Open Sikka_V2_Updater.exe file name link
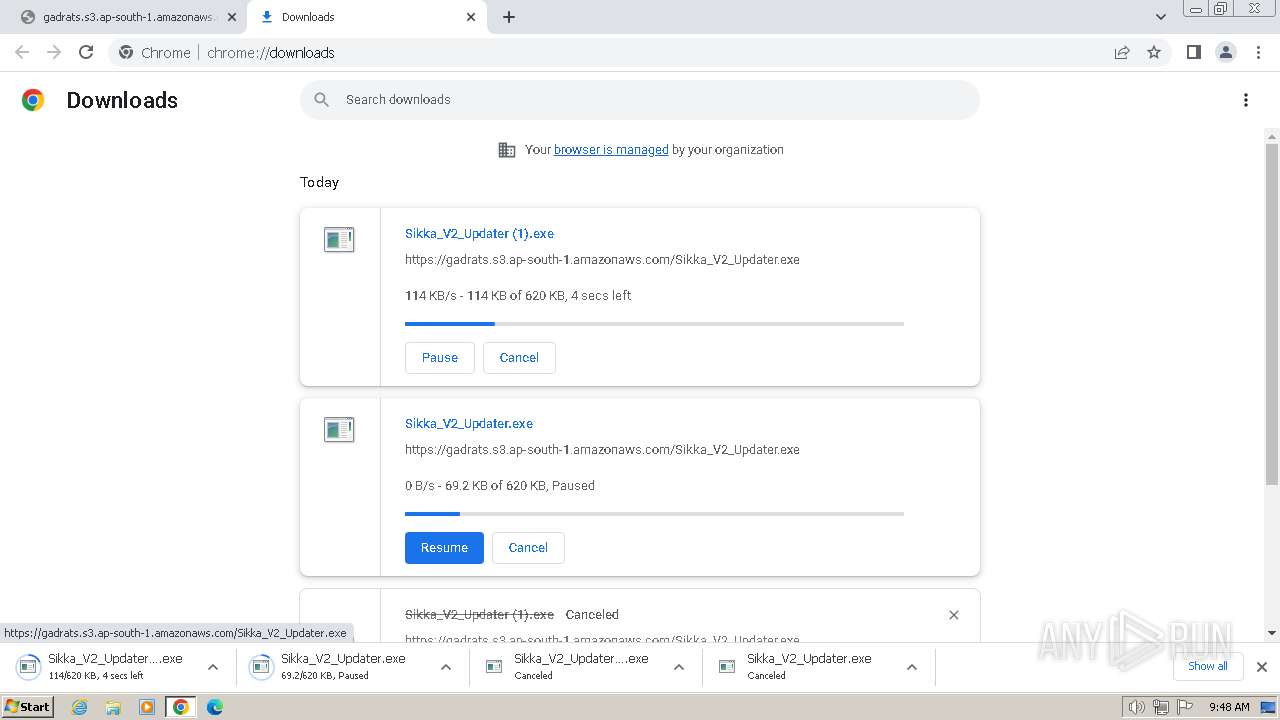The height and width of the screenshot is (720, 1280). [469, 424]
